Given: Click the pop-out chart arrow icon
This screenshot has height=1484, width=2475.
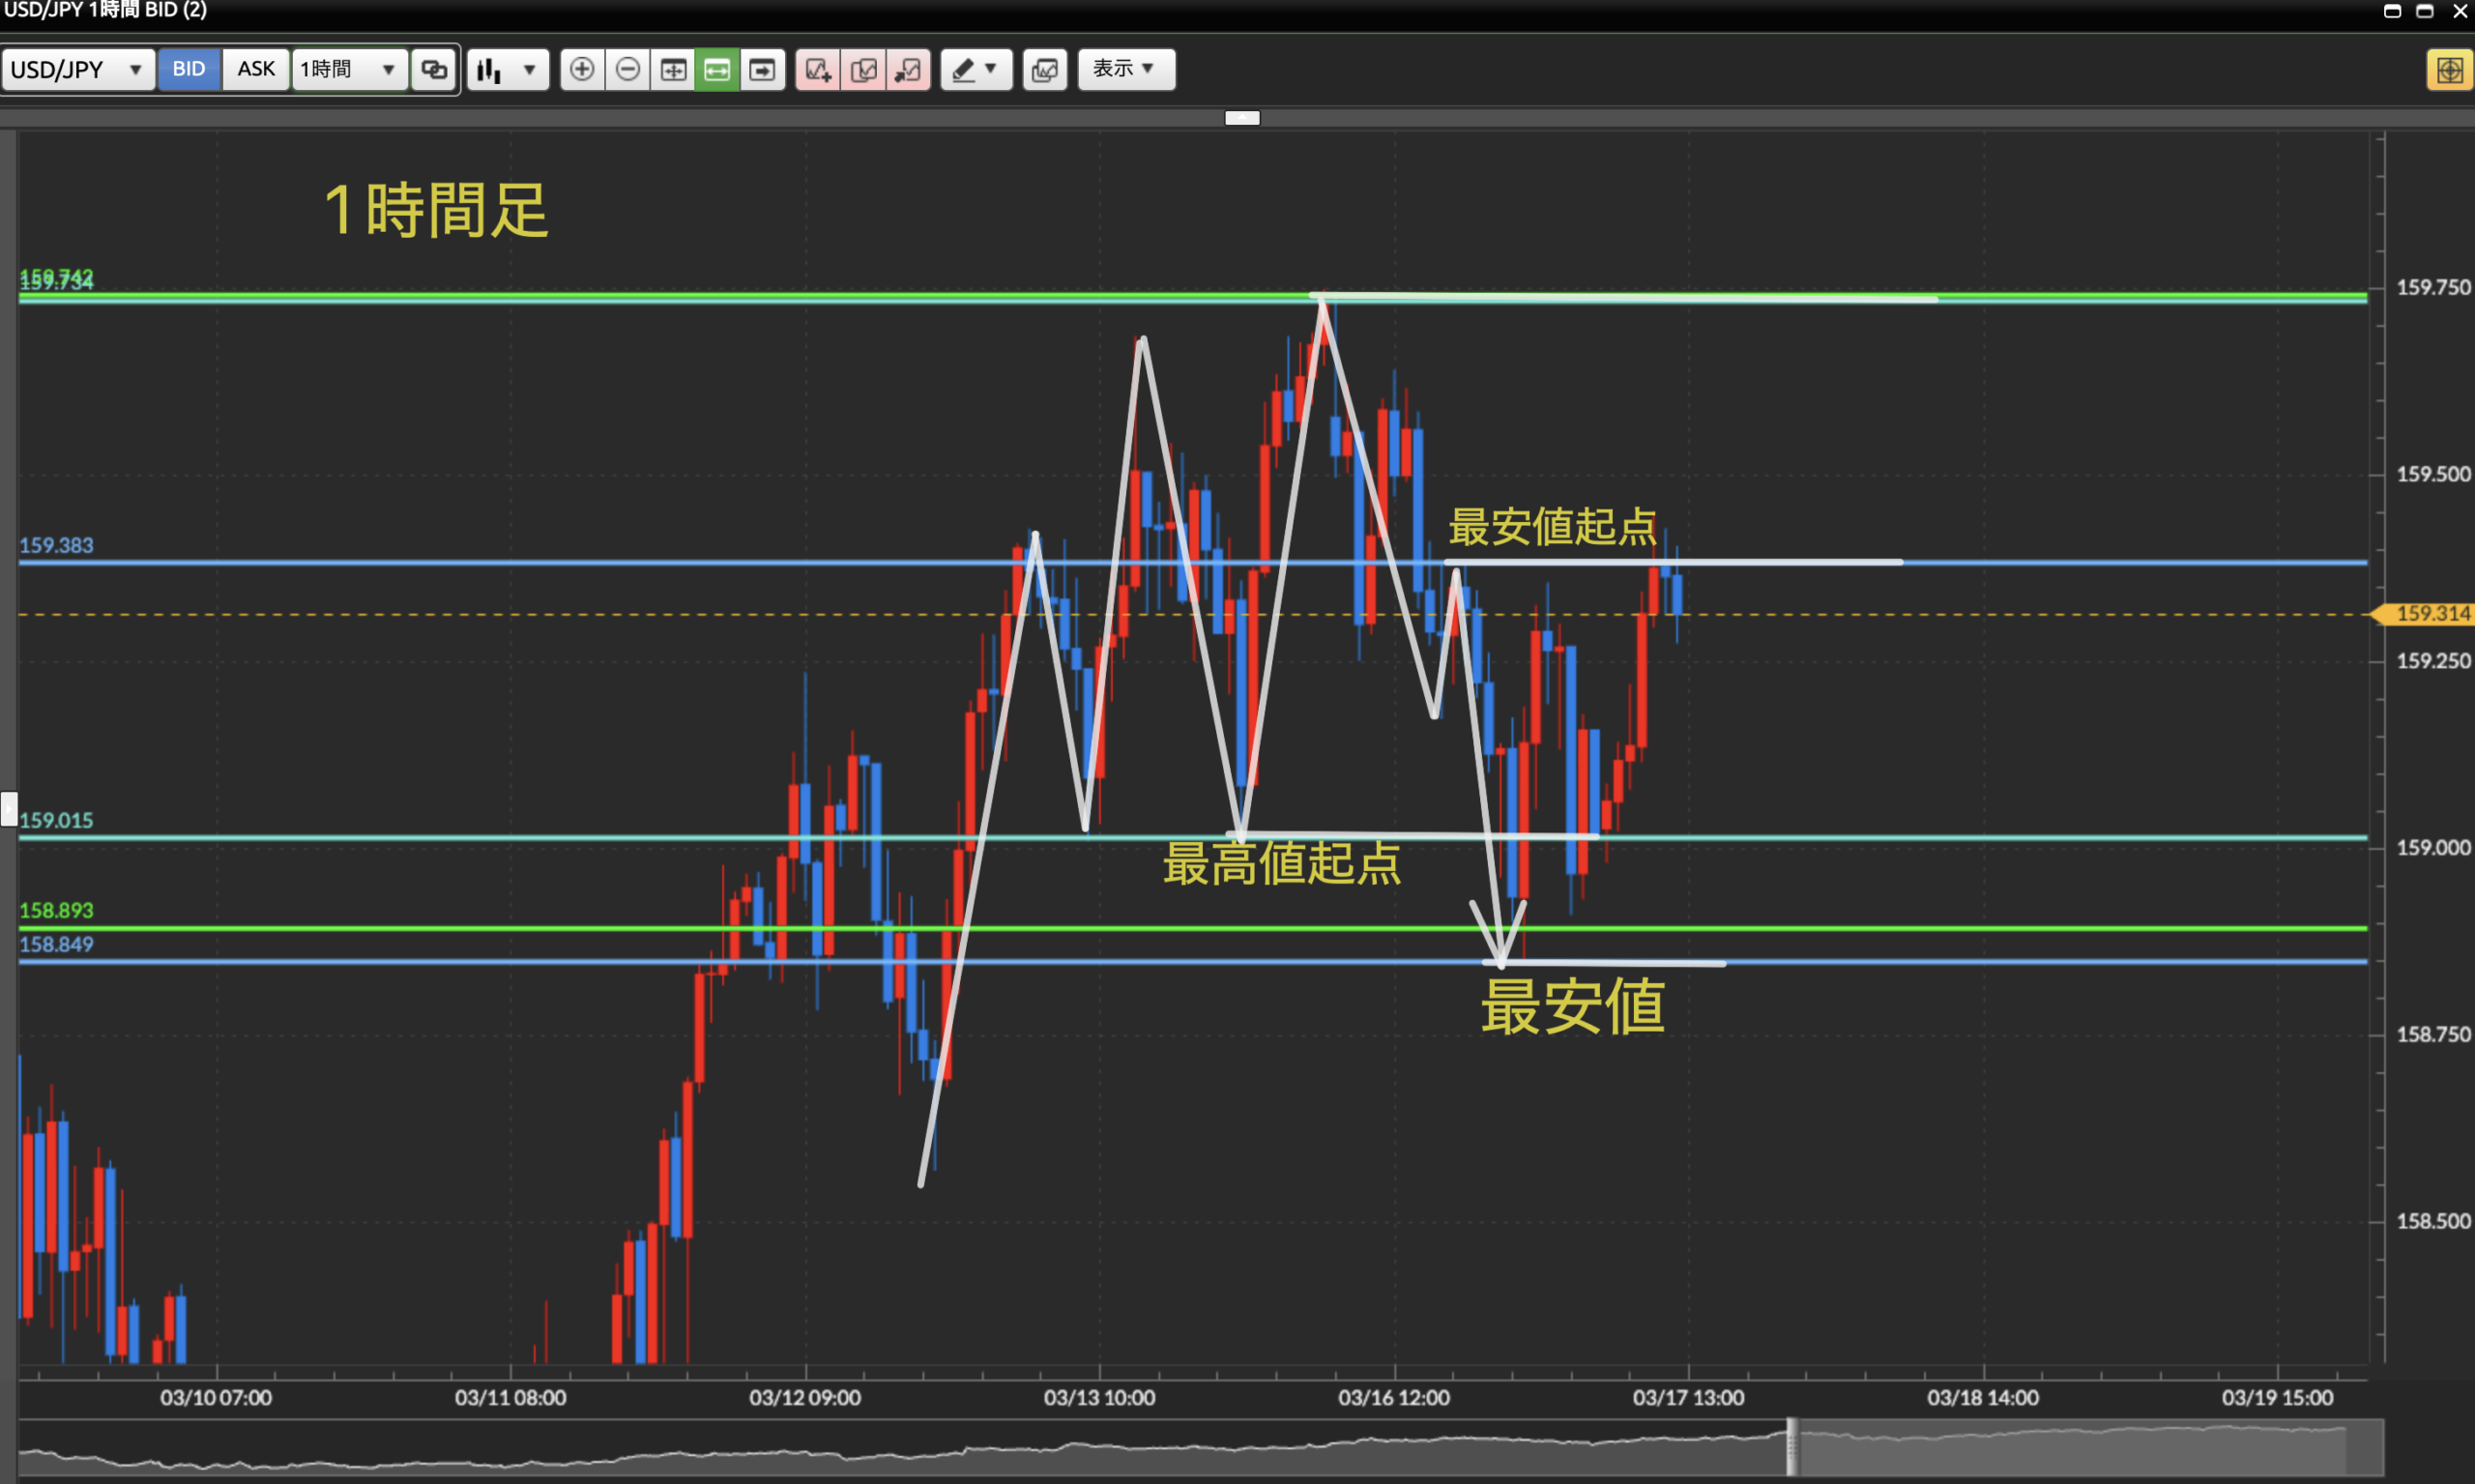Looking at the screenshot, I should coord(908,69).
